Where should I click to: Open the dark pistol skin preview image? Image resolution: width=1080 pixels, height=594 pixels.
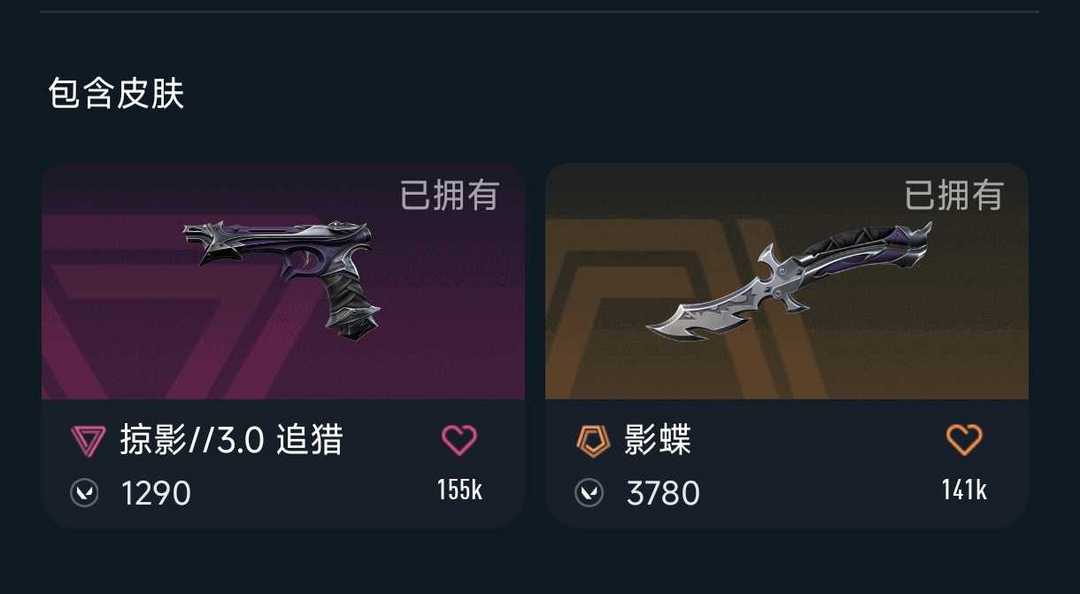click(x=283, y=279)
